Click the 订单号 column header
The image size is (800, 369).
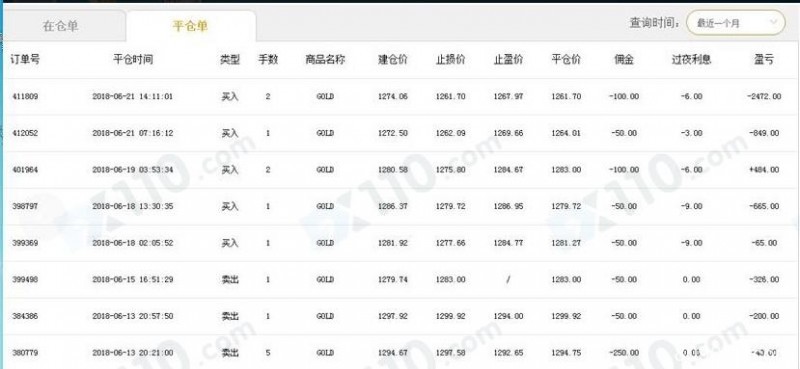[x=25, y=59]
